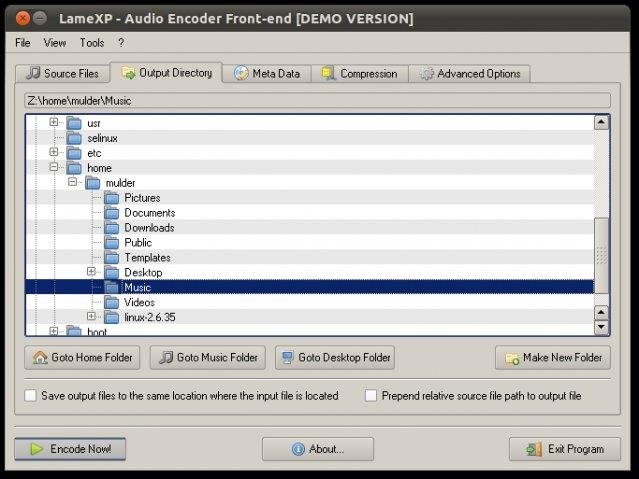Click the Public folder icon
This screenshot has height=479, width=639.
112,243
